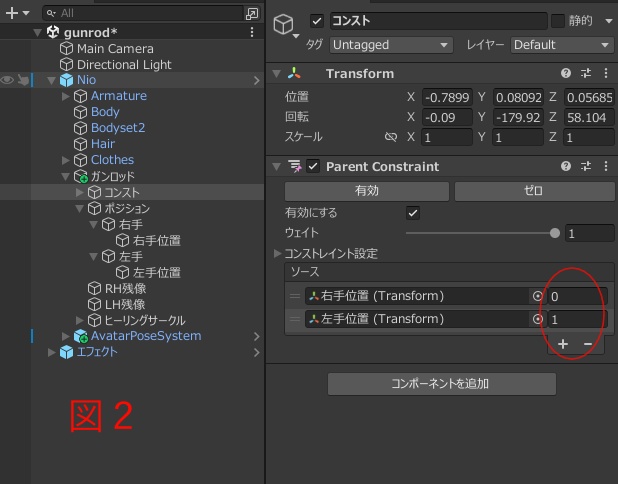The image size is (618, 484).
Task: Toggle scene picking hand icon for Nio
Action: point(24,80)
